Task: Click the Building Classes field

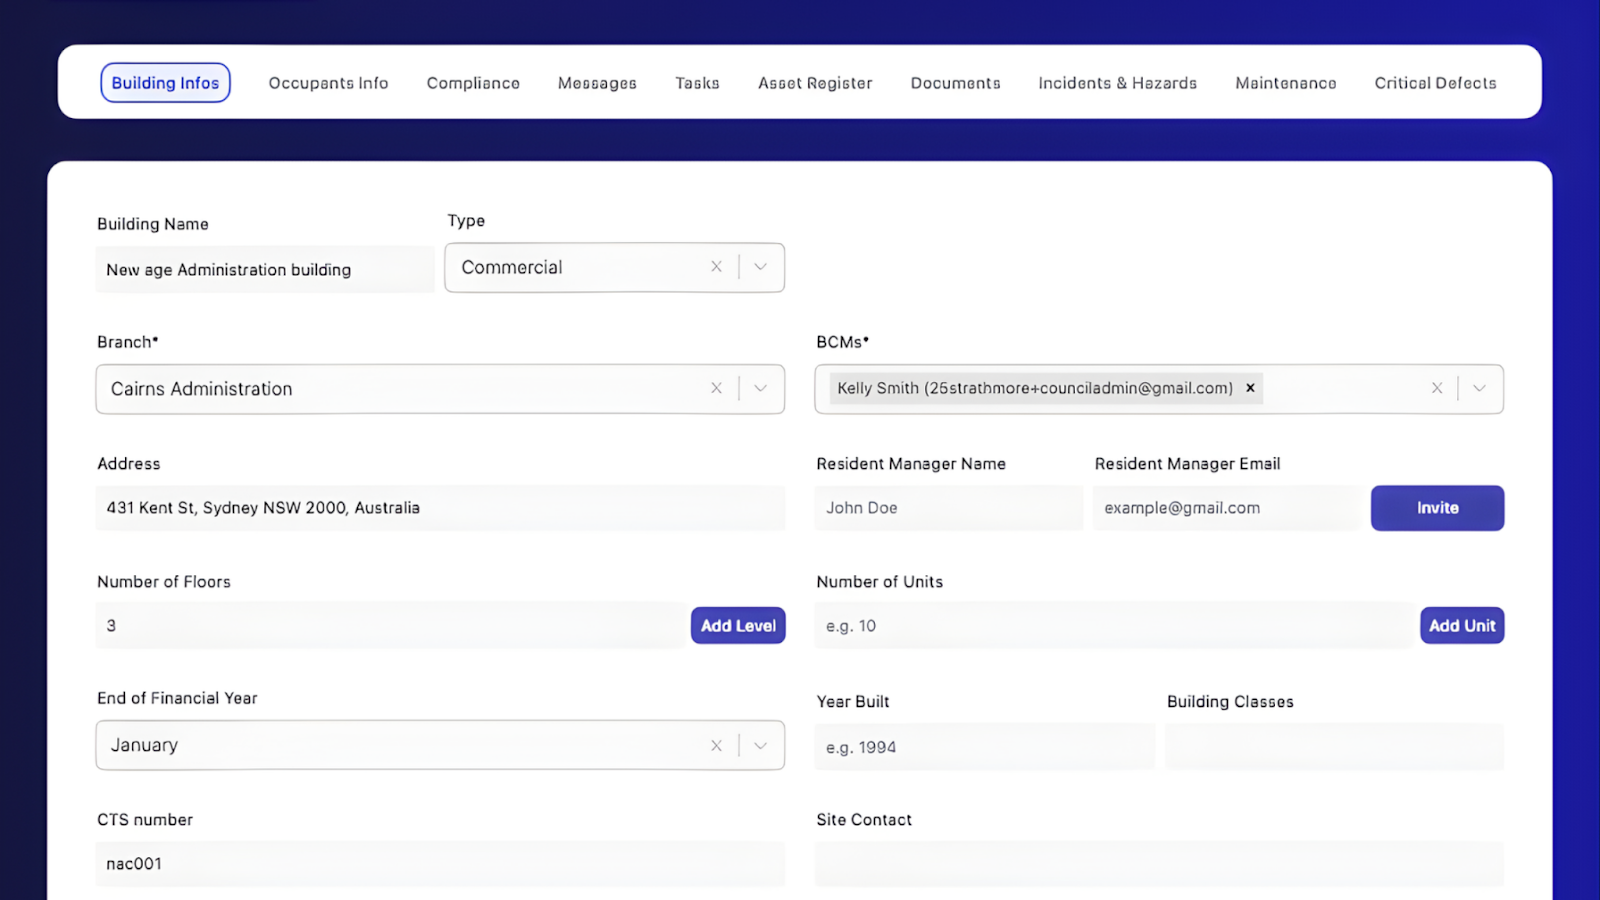Action: click(x=1334, y=747)
